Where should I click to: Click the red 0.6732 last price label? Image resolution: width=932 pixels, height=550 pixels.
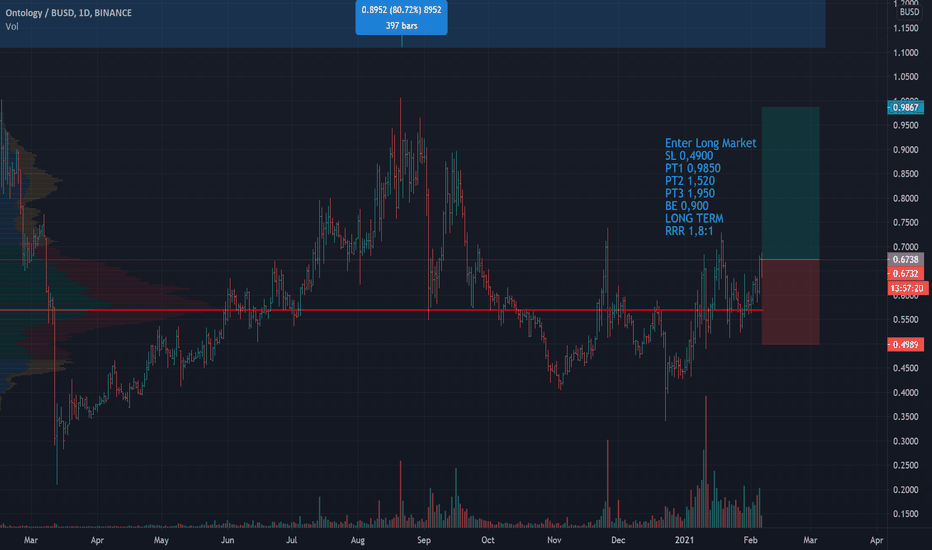(905, 274)
